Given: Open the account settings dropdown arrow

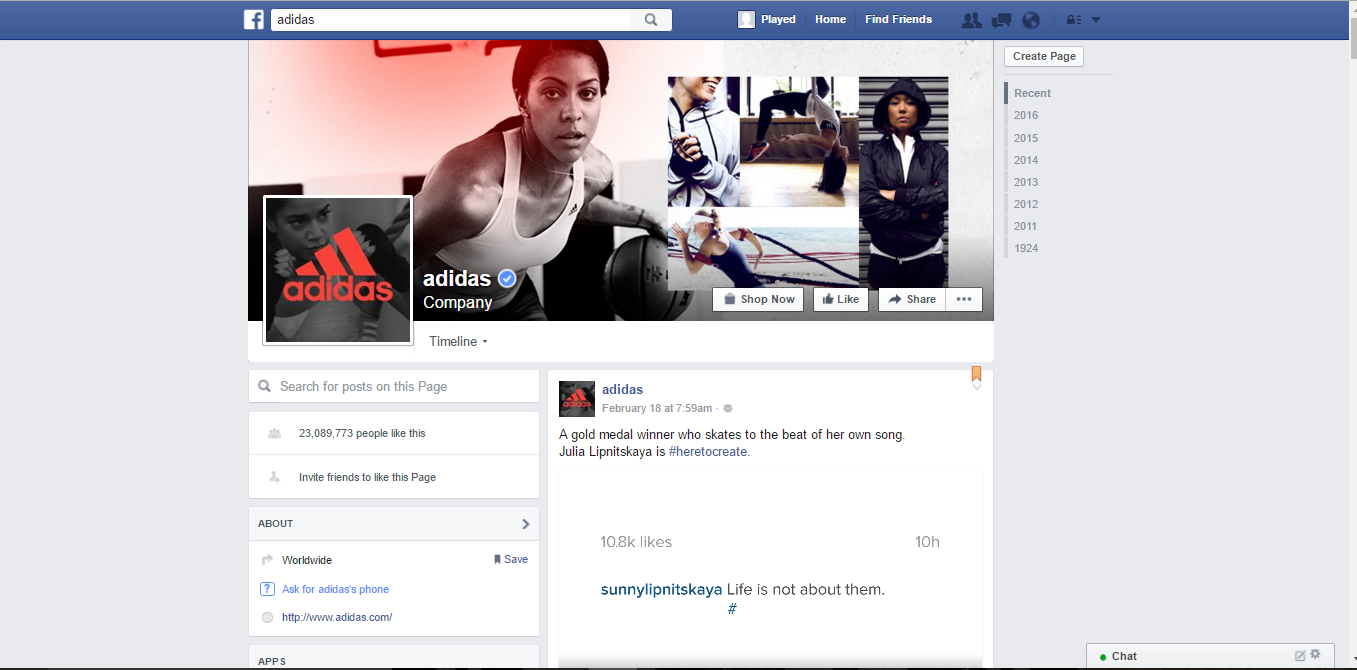Looking at the screenshot, I should [1097, 20].
